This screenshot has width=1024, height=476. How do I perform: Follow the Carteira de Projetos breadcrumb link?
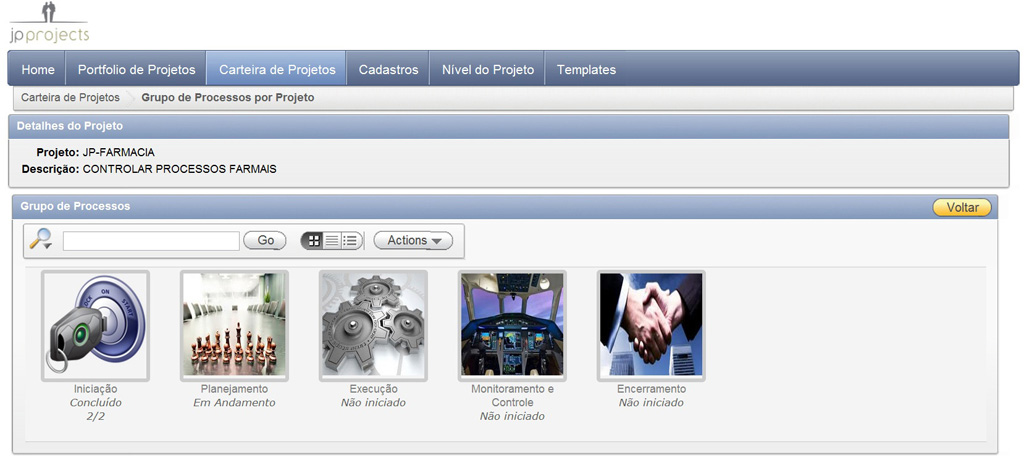point(71,97)
